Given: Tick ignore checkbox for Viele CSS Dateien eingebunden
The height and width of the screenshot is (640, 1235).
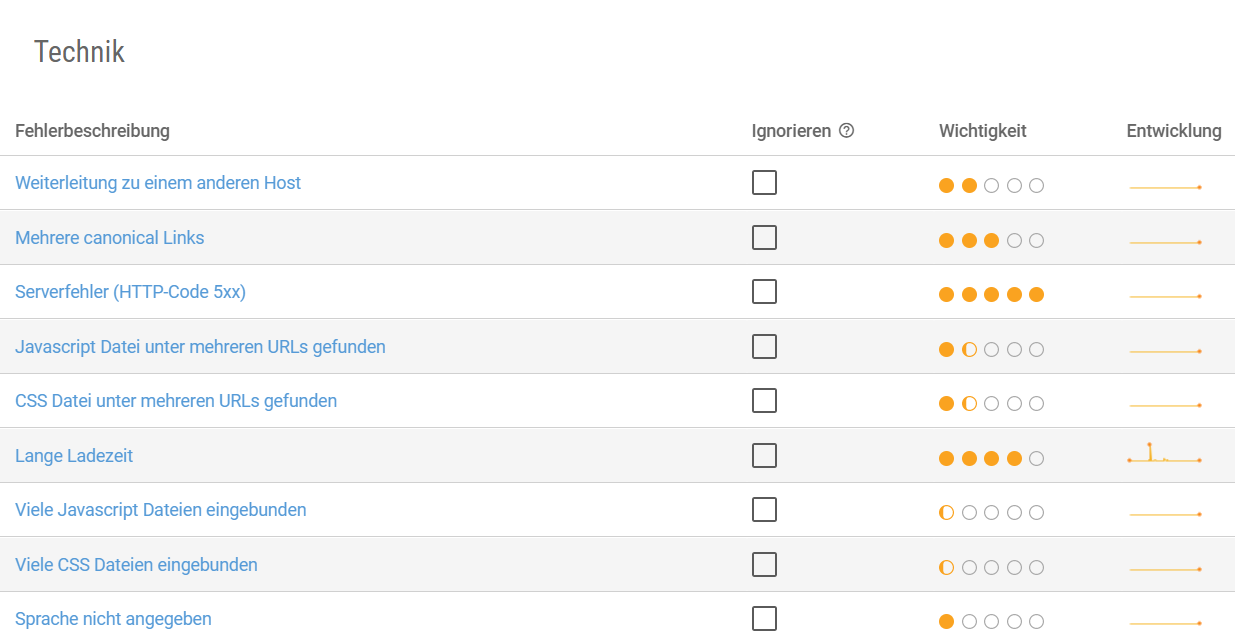Looking at the screenshot, I should click(764, 564).
